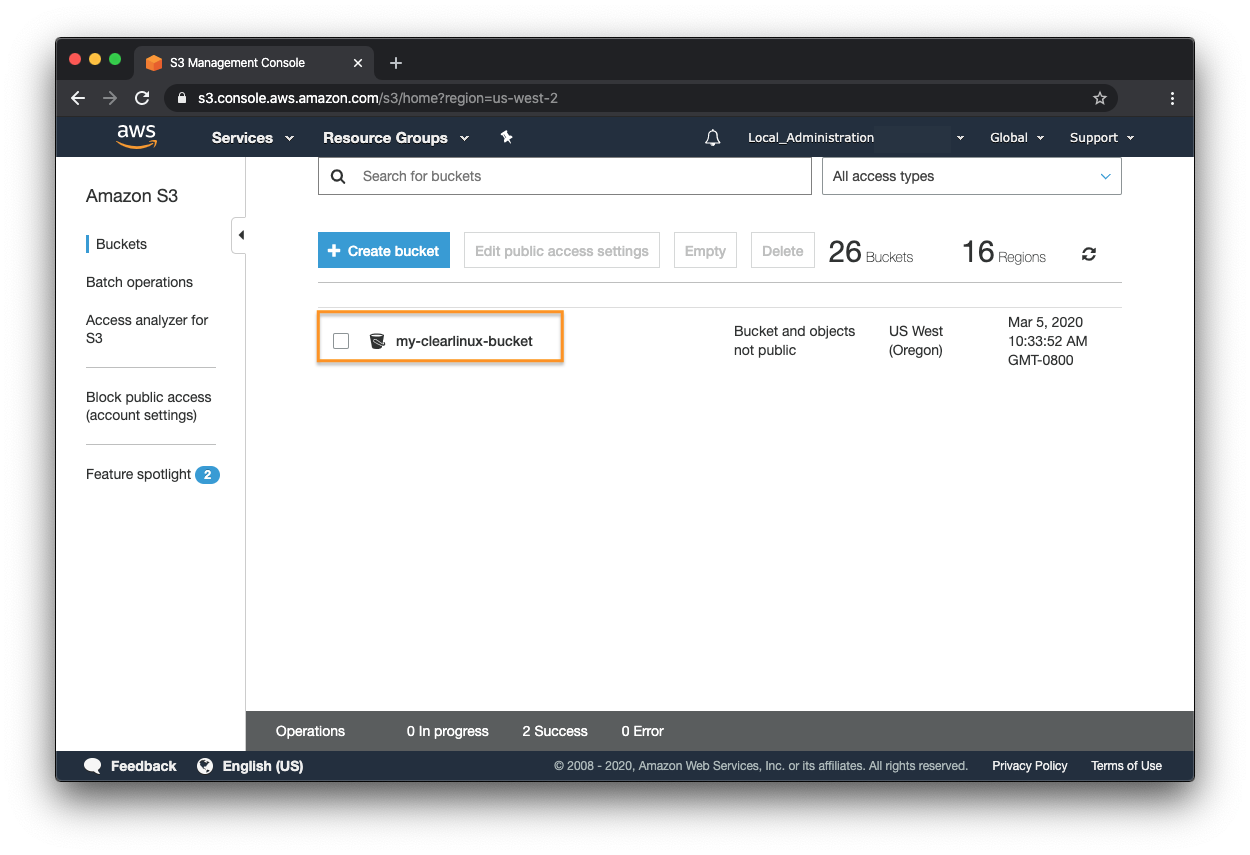Click the Empty button
Image resolution: width=1250 pixels, height=855 pixels.
[705, 251]
